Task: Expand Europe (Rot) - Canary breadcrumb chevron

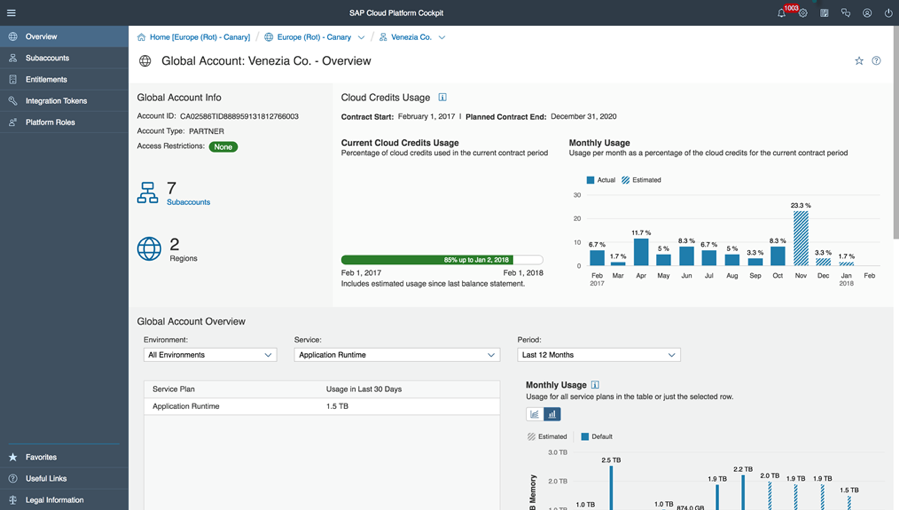Action: coord(361,37)
